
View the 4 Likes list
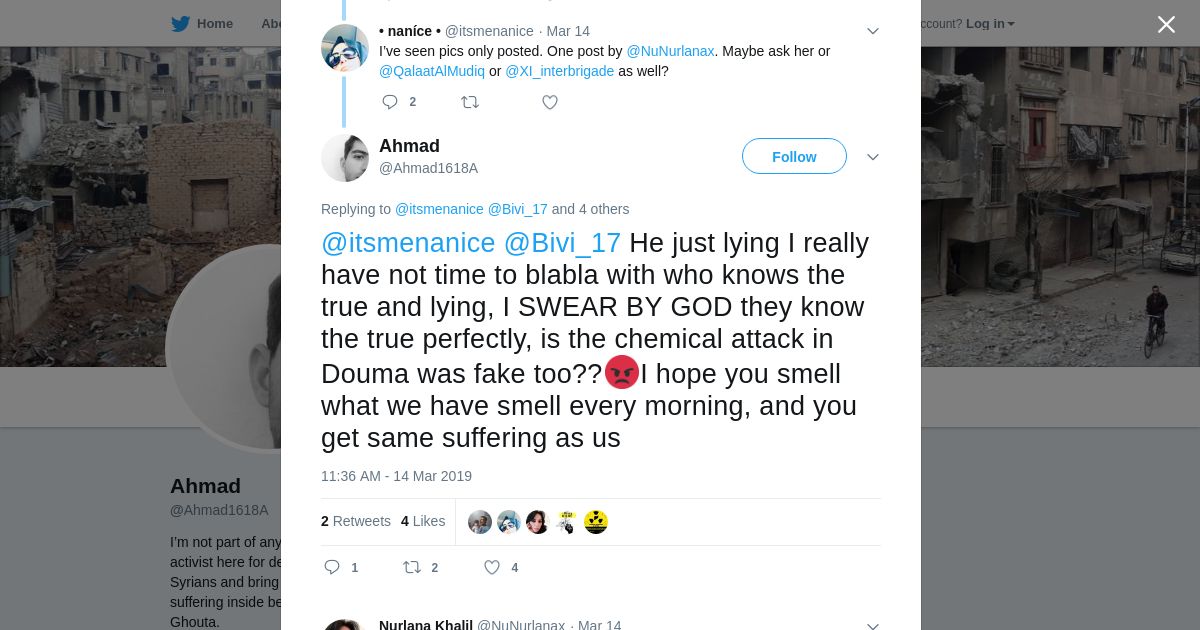tap(423, 521)
